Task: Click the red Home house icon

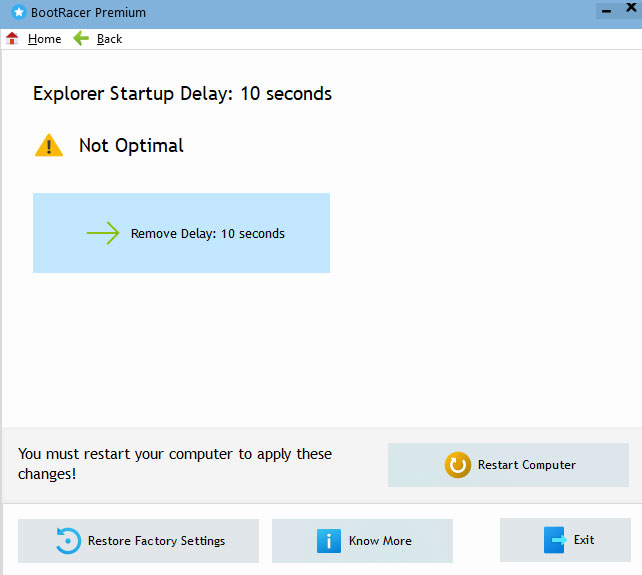Action: tap(12, 39)
